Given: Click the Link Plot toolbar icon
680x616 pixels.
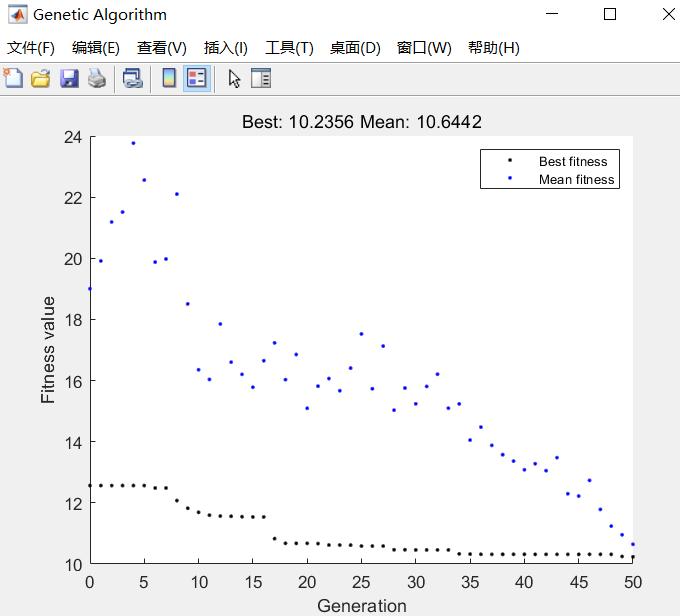Looking at the screenshot, I should click(133, 79).
